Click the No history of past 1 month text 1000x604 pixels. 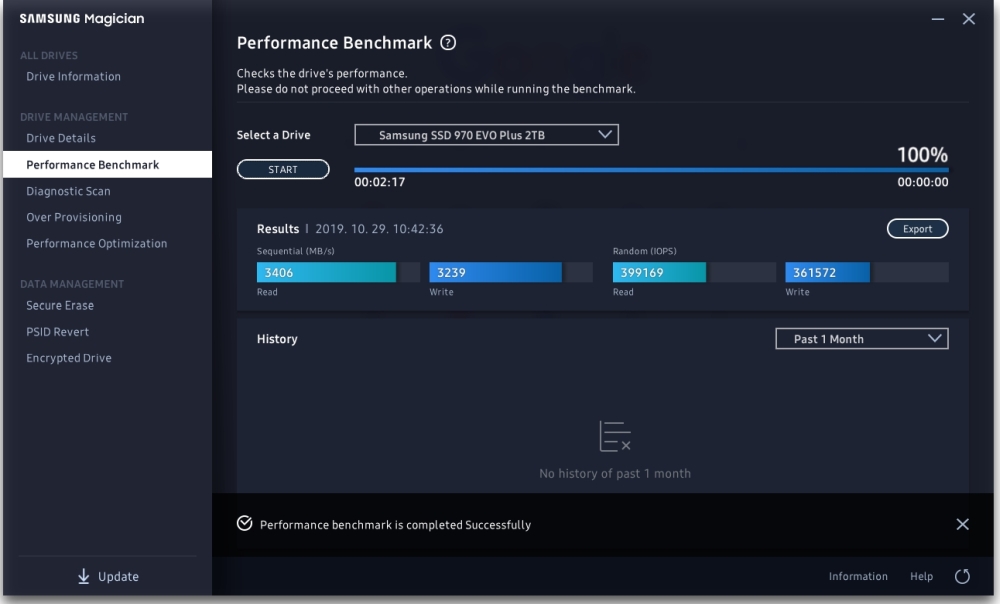click(x=615, y=473)
